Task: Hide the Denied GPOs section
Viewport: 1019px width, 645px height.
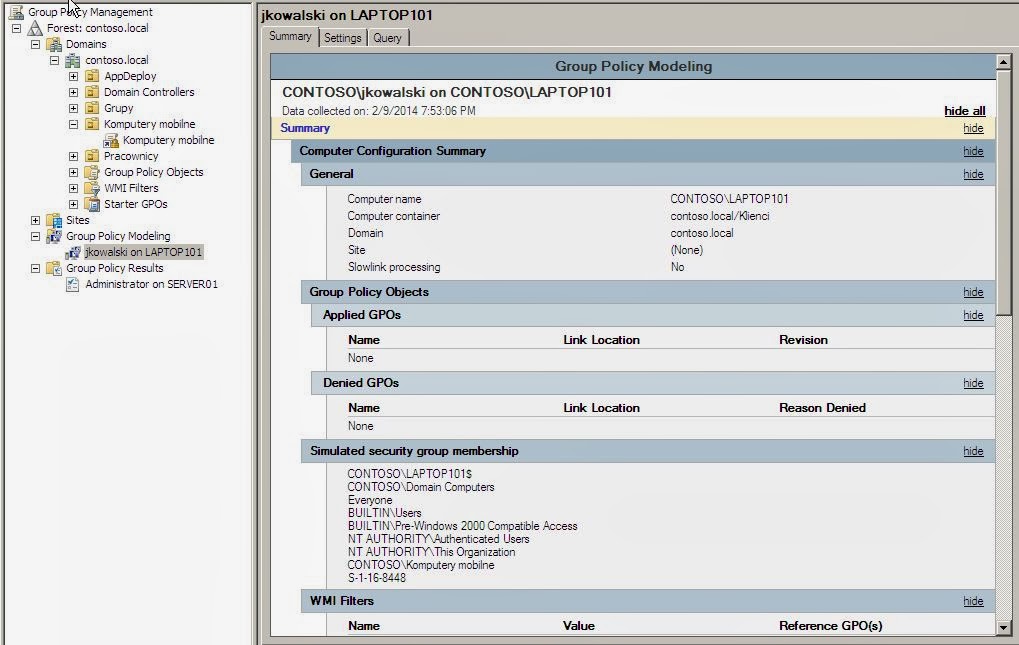Action: coord(972,383)
